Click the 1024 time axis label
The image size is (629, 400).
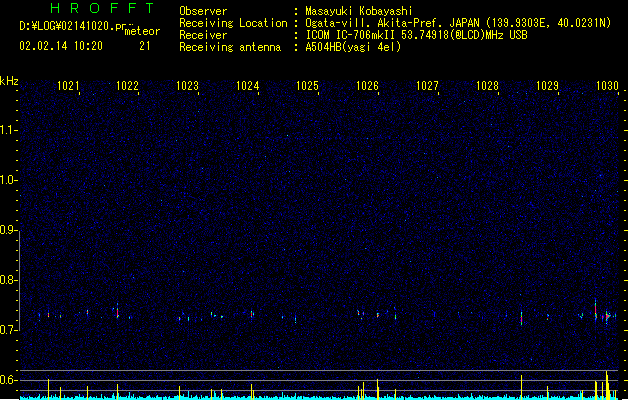[248, 86]
